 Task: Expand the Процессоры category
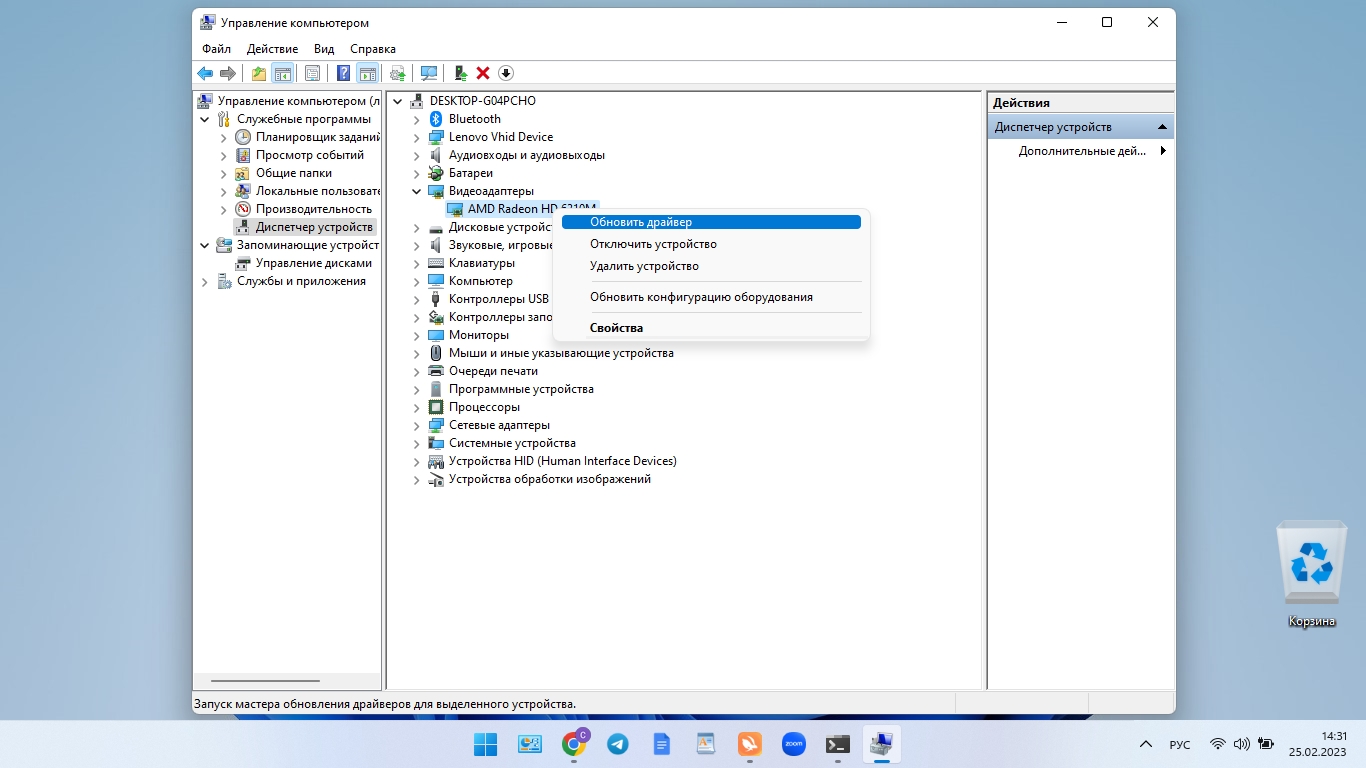pos(417,407)
